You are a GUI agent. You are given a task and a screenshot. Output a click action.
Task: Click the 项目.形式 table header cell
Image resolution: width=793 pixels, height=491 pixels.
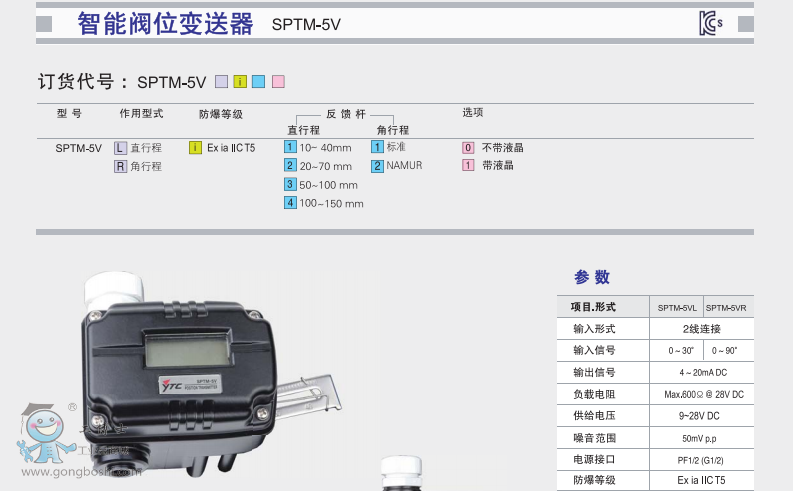pyautogui.click(x=603, y=307)
